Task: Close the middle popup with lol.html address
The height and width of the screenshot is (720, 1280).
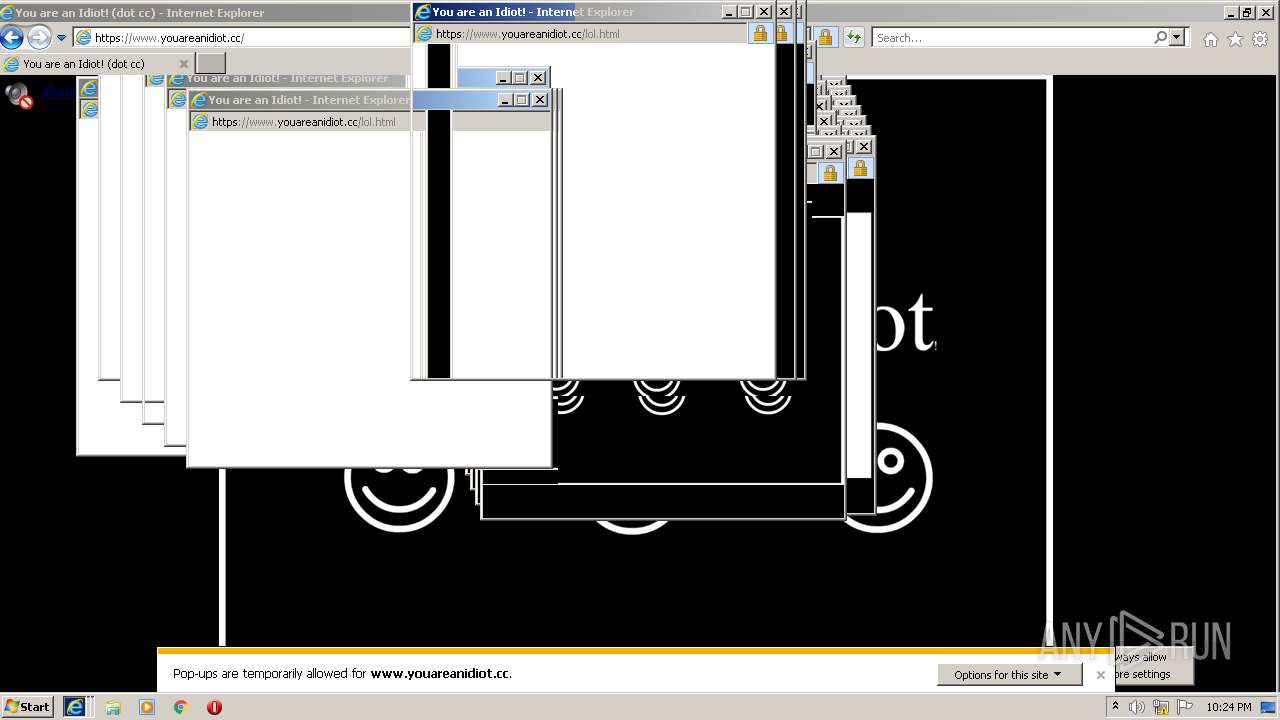Action: 540,100
